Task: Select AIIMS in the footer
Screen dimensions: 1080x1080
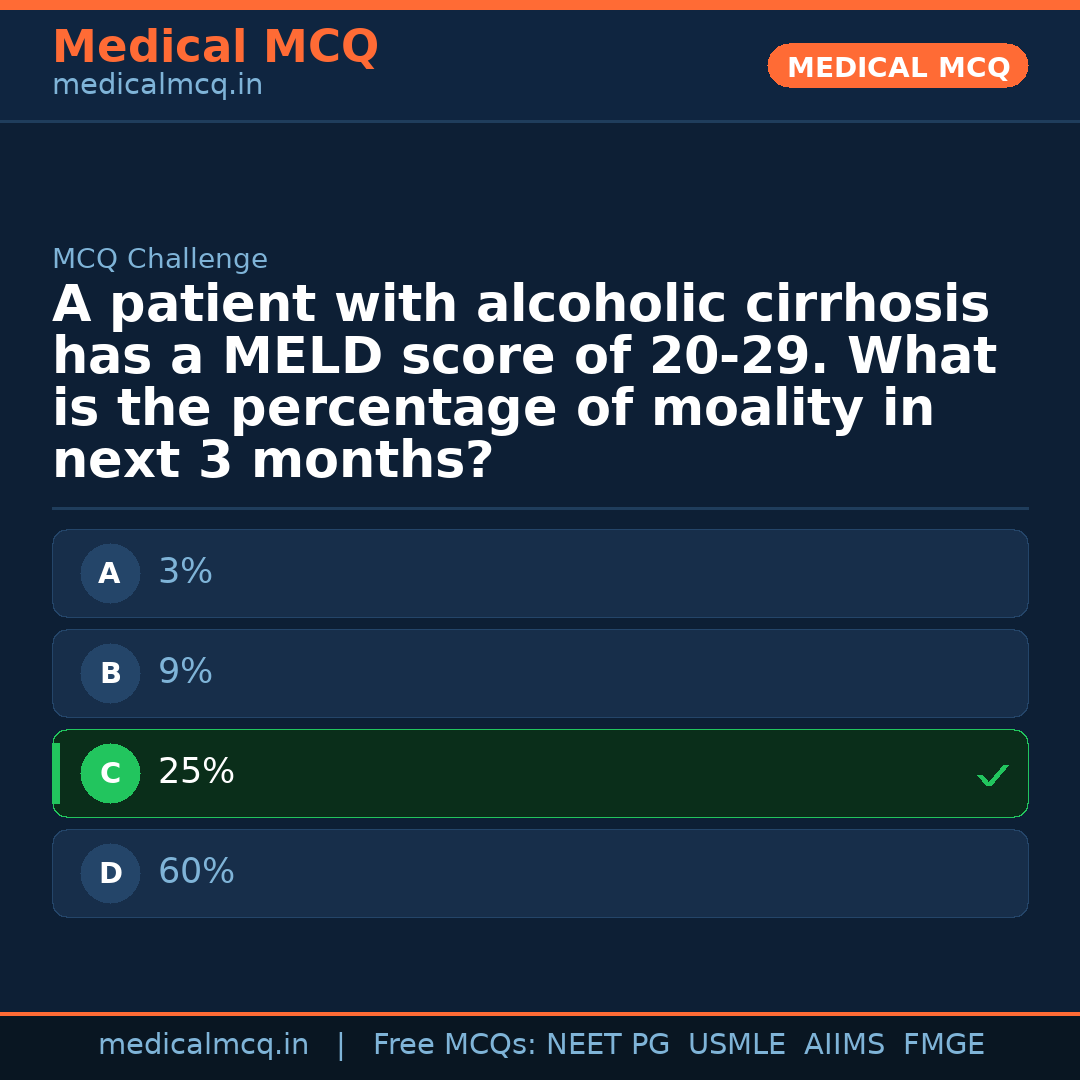Action: tap(844, 1045)
